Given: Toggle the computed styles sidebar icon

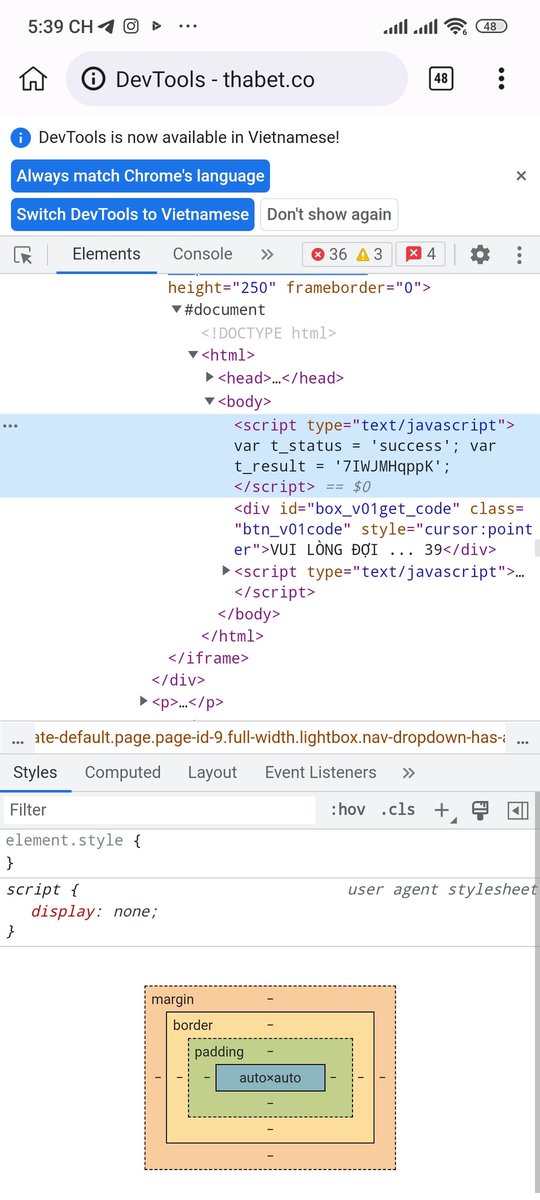Looking at the screenshot, I should [518, 810].
